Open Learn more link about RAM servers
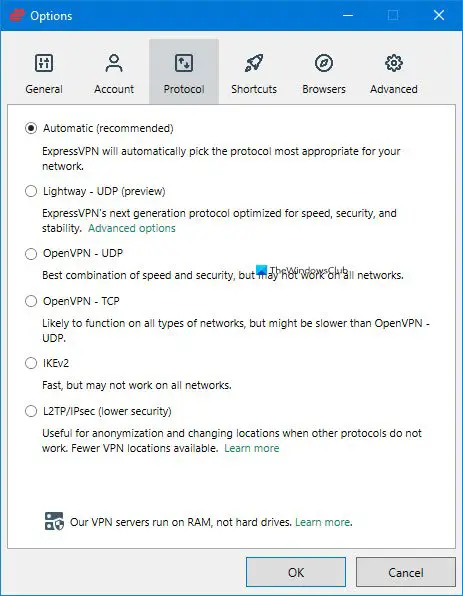Viewport: 463px width, 596px height. point(323,522)
